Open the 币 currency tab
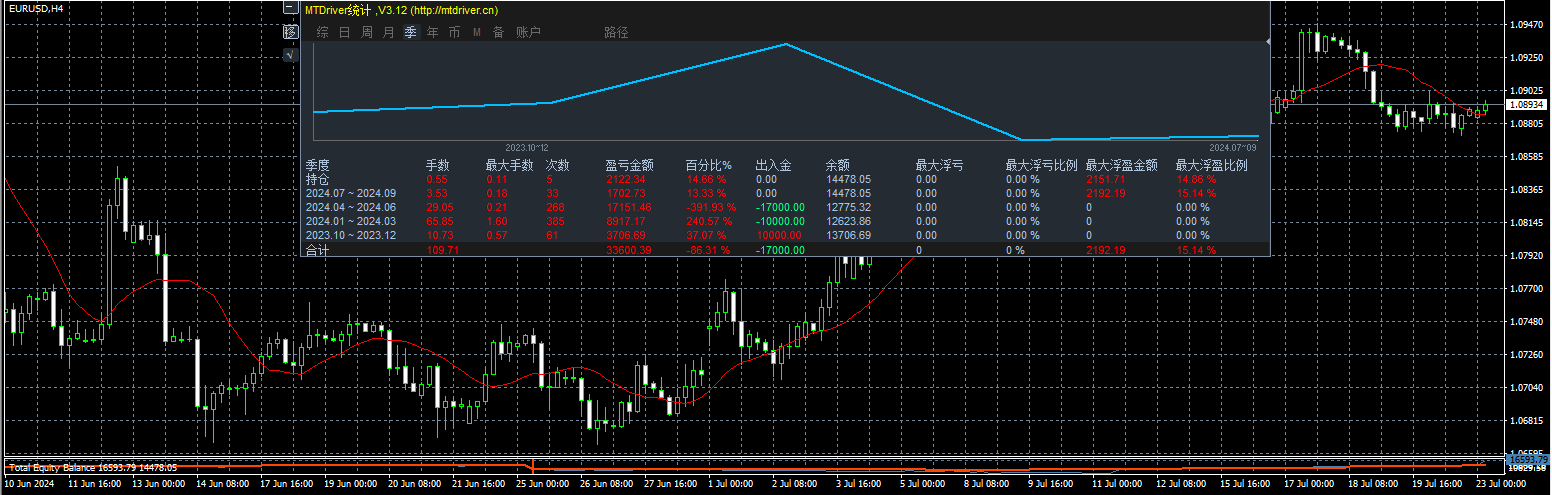 (454, 32)
